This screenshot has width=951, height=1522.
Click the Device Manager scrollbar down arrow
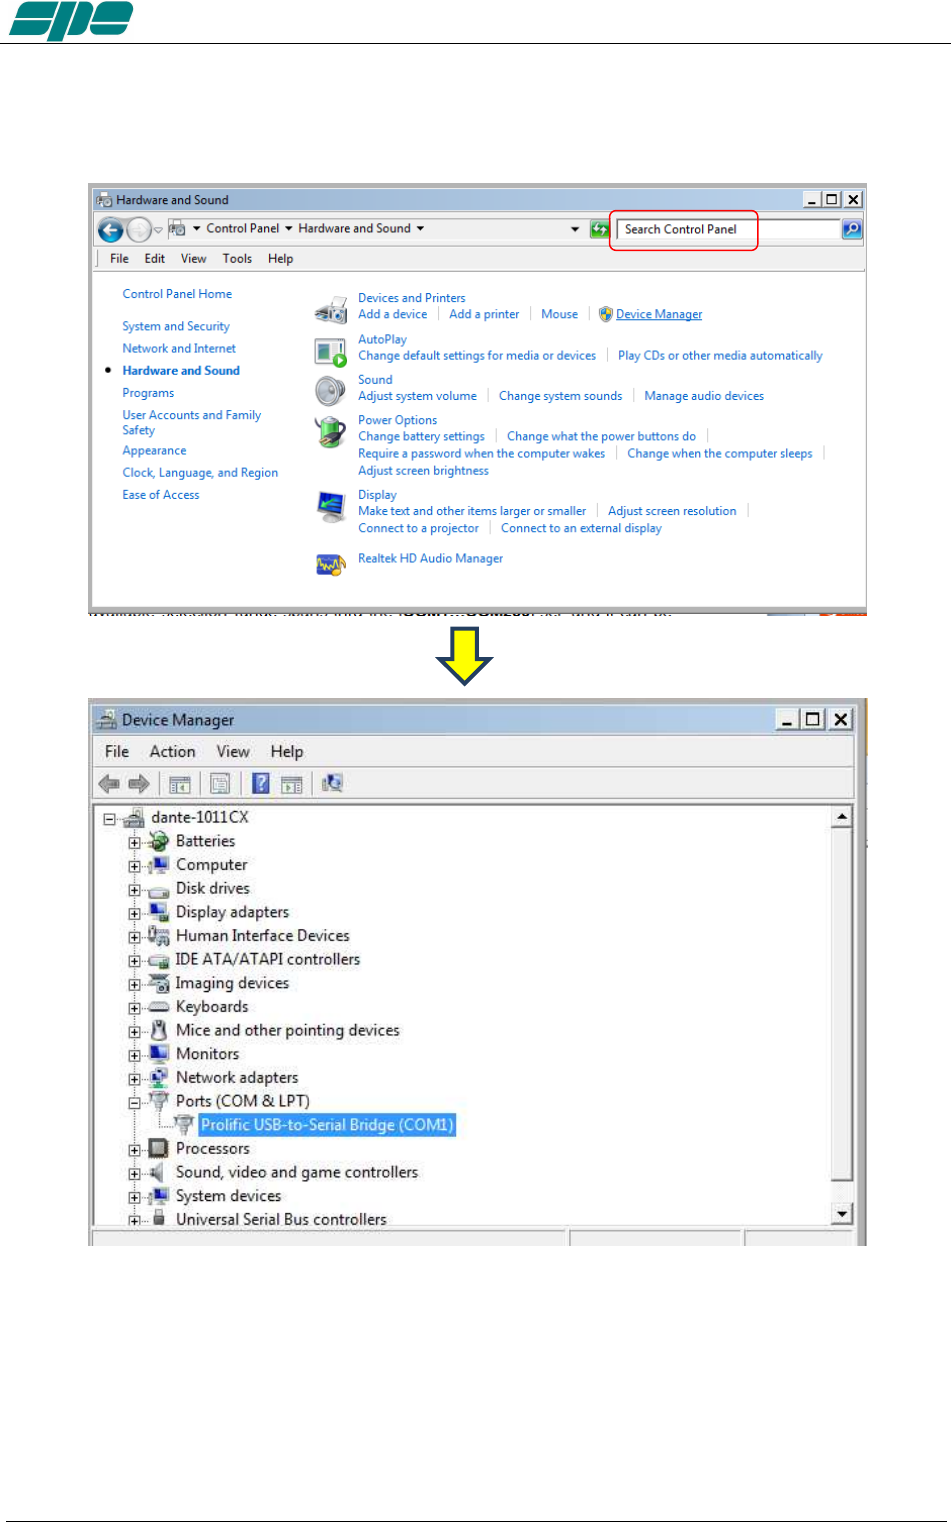(842, 1214)
